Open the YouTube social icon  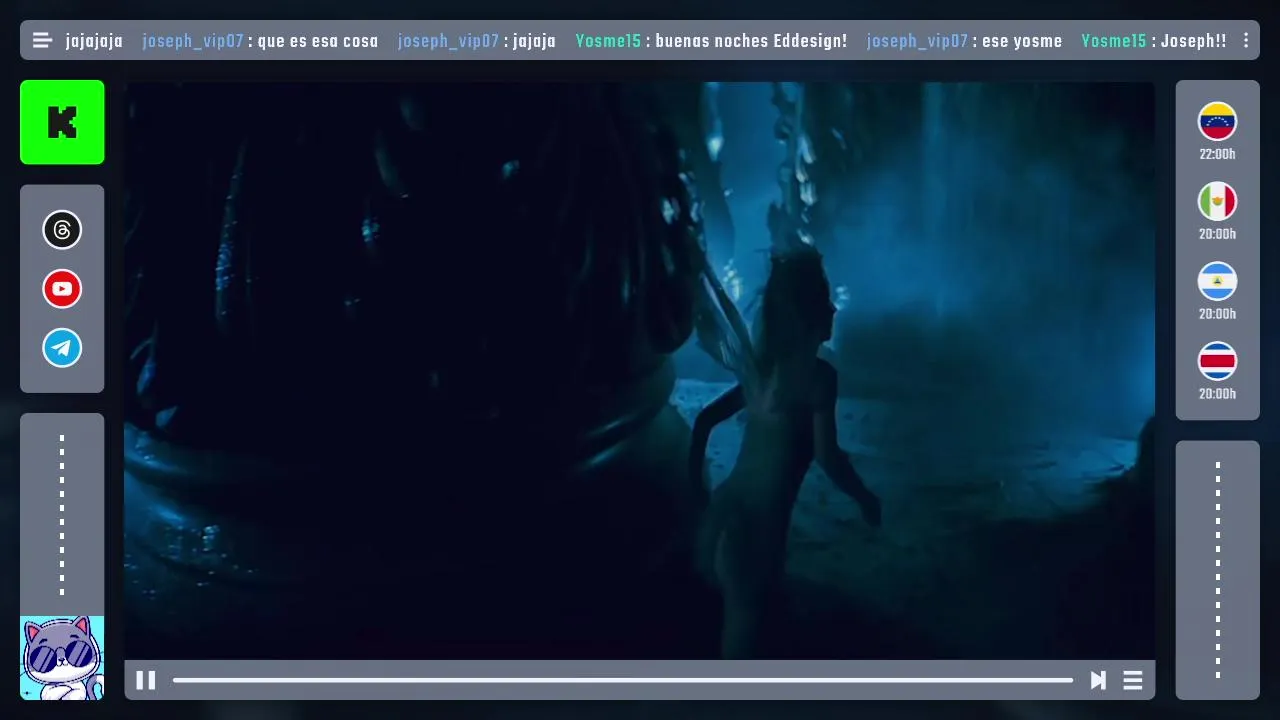point(62,289)
